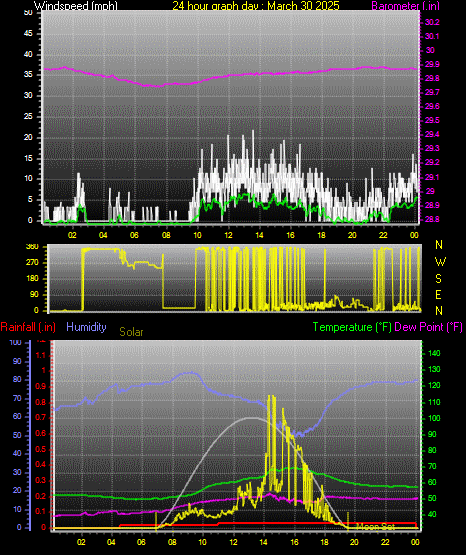The width and height of the screenshot is (466, 555).
Task: Click the 06 hour tick under wind graph
Action: pos(134,235)
